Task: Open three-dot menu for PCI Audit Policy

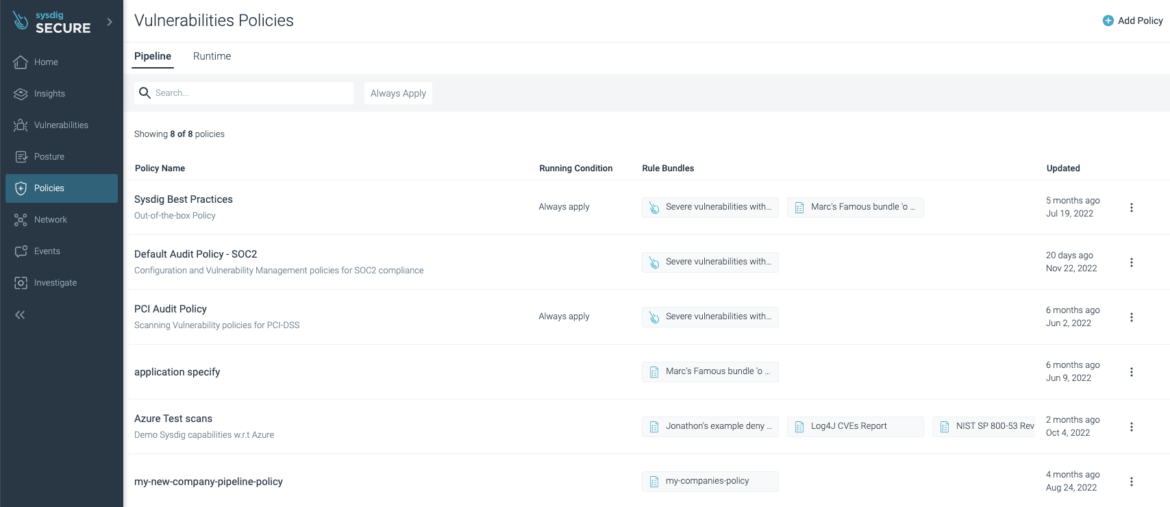Action: (1131, 317)
